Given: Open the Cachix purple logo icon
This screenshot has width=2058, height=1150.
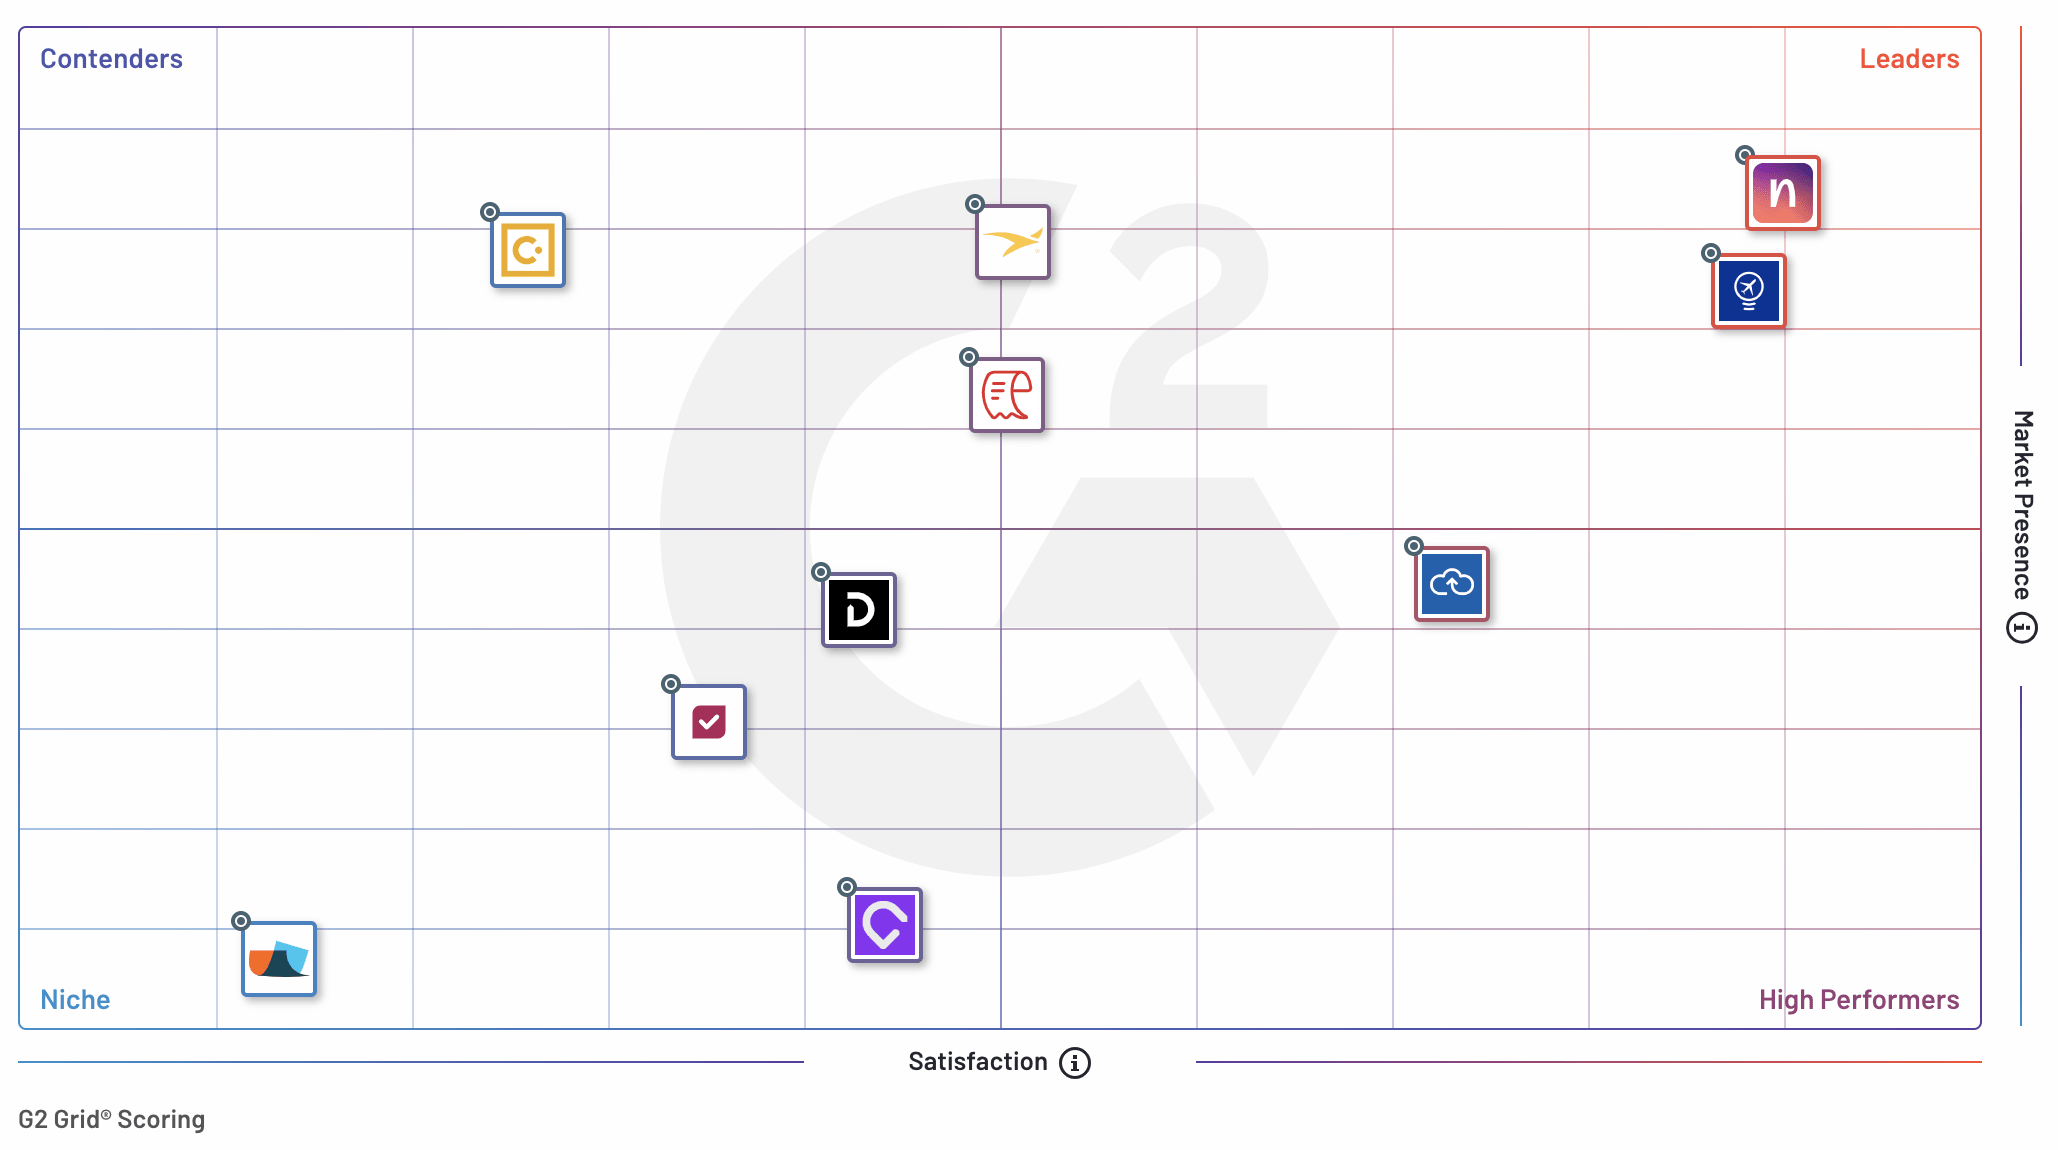Looking at the screenshot, I should click(882, 923).
